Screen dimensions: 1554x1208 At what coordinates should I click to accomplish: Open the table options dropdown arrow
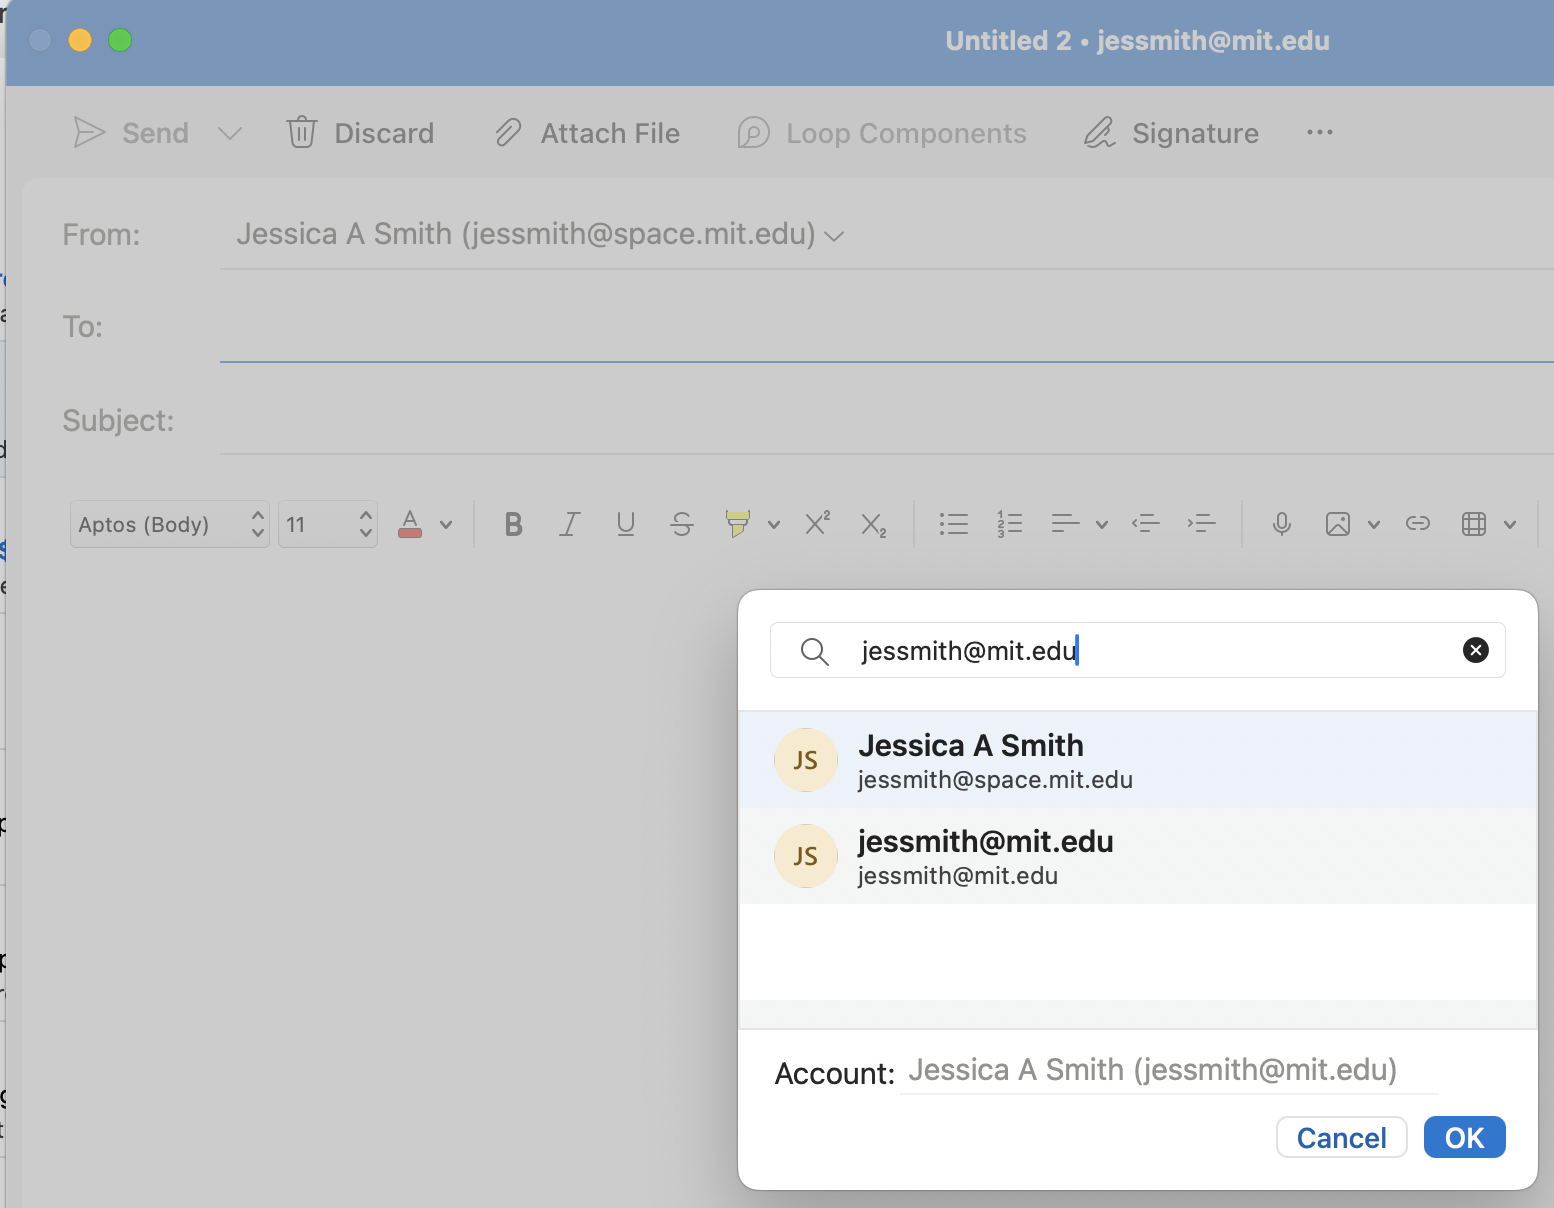1510,525
